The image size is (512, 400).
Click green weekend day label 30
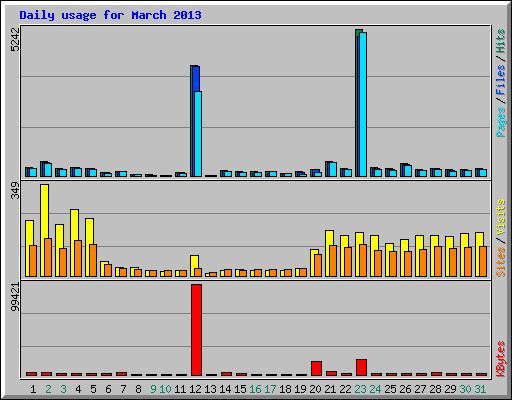coord(465,389)
